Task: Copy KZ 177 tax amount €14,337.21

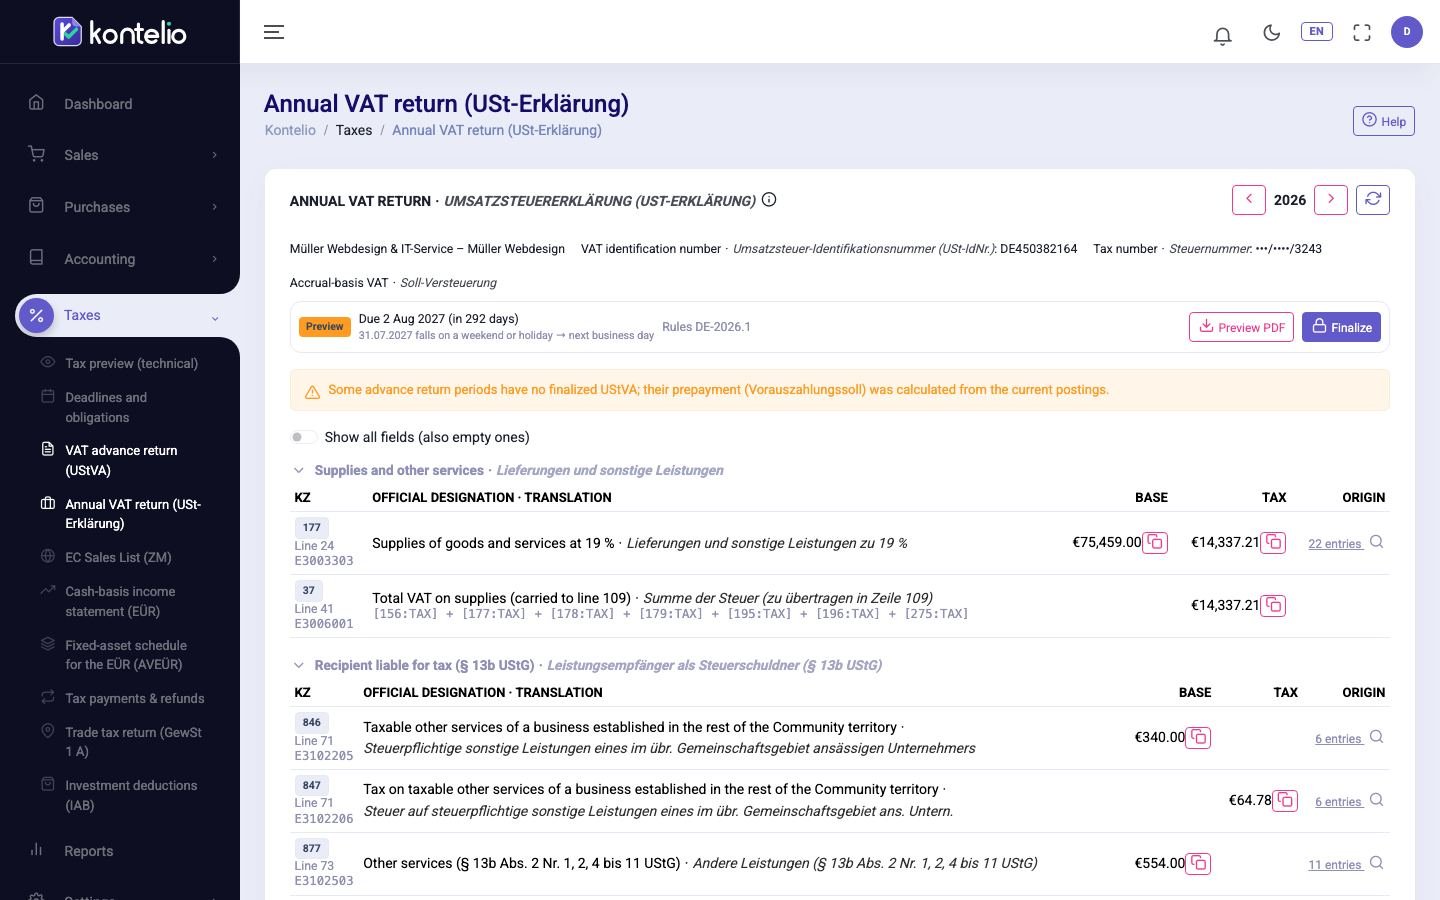Action: point(1273,543)
